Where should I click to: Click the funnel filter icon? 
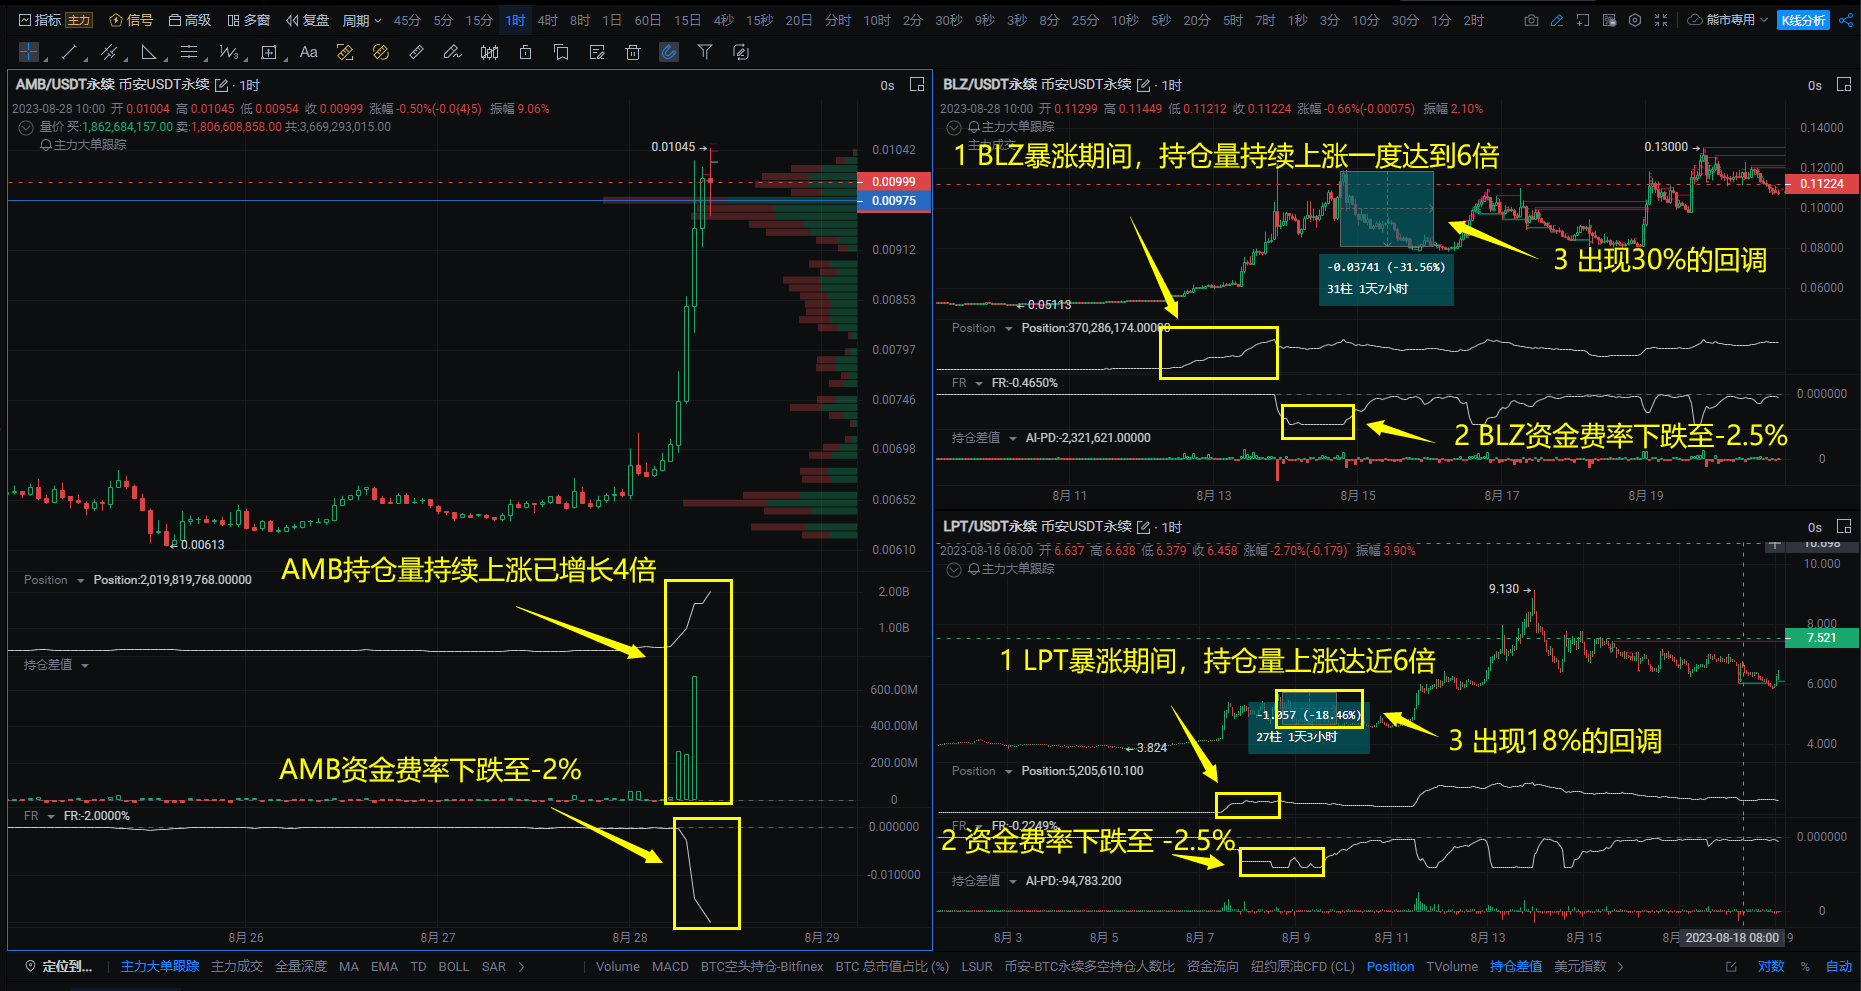705,52
